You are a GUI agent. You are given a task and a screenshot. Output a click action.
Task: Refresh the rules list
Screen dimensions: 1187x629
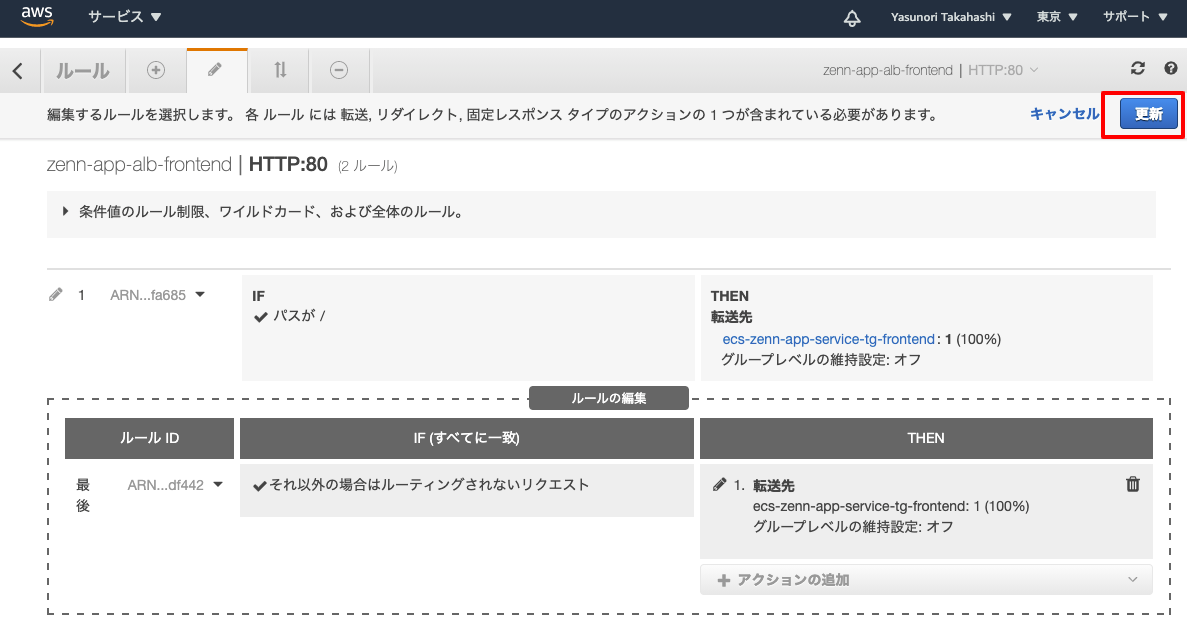click(1137, 68)
